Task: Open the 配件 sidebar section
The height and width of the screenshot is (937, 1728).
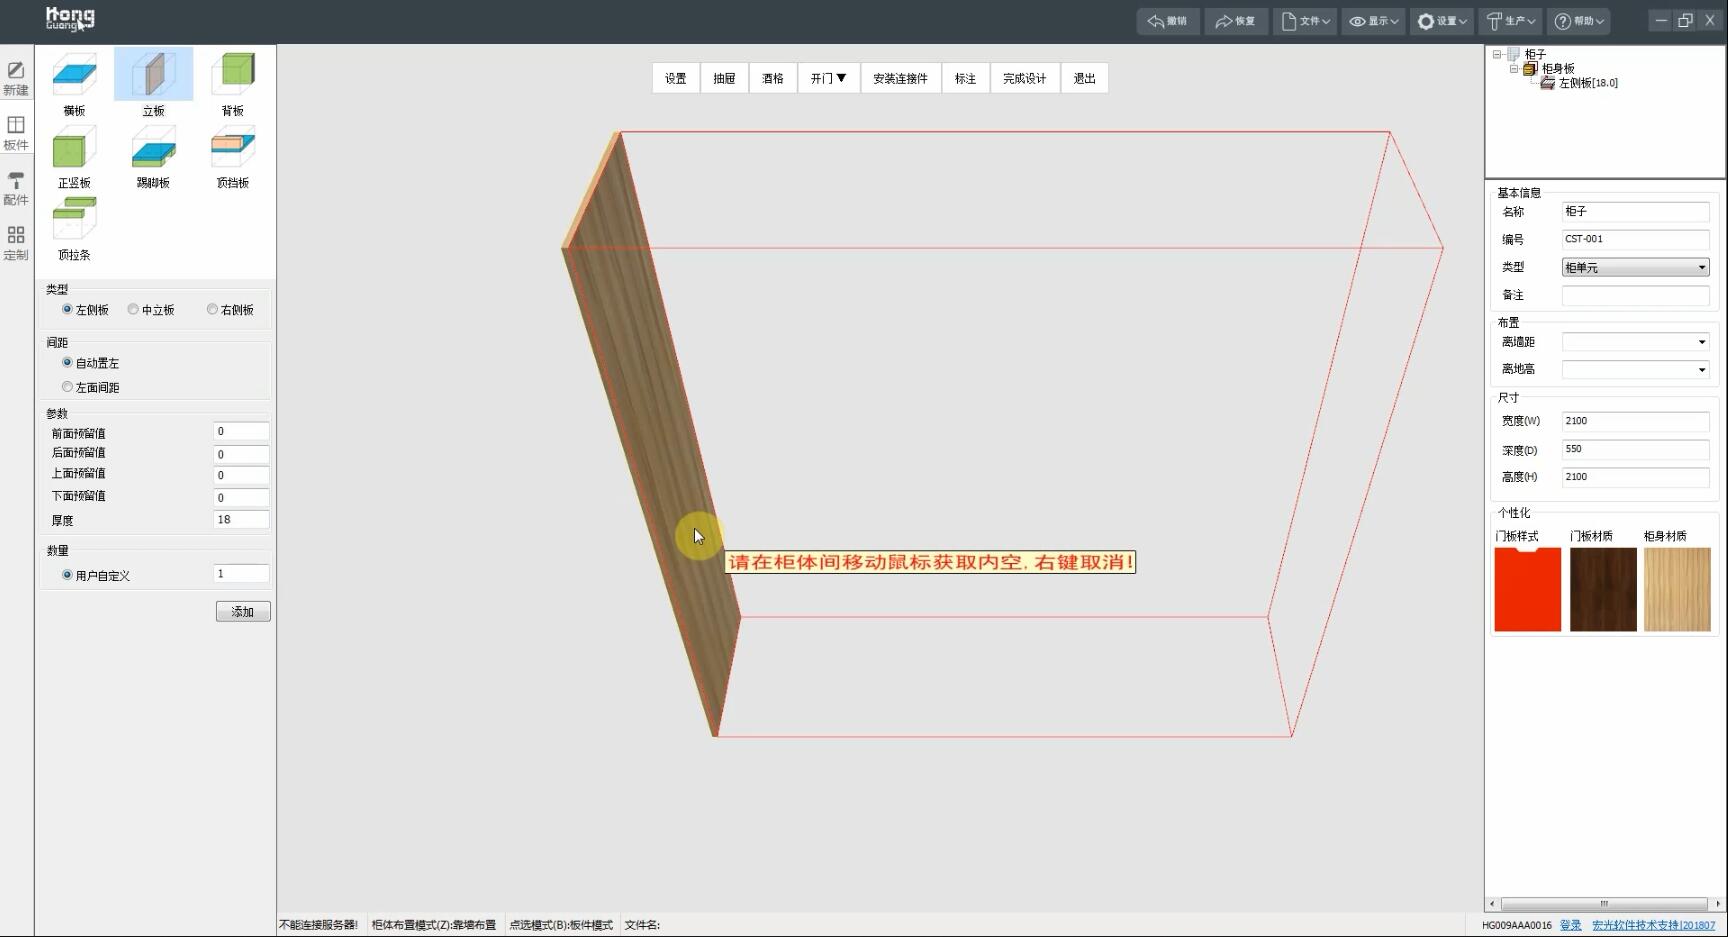Action: (16, 188)
